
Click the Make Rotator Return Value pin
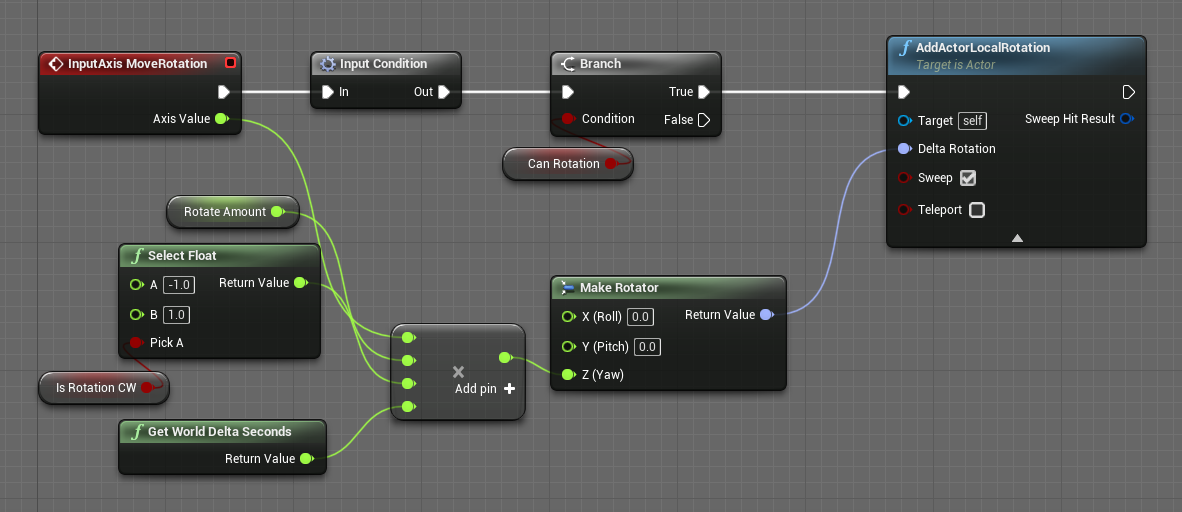(766, 314)
